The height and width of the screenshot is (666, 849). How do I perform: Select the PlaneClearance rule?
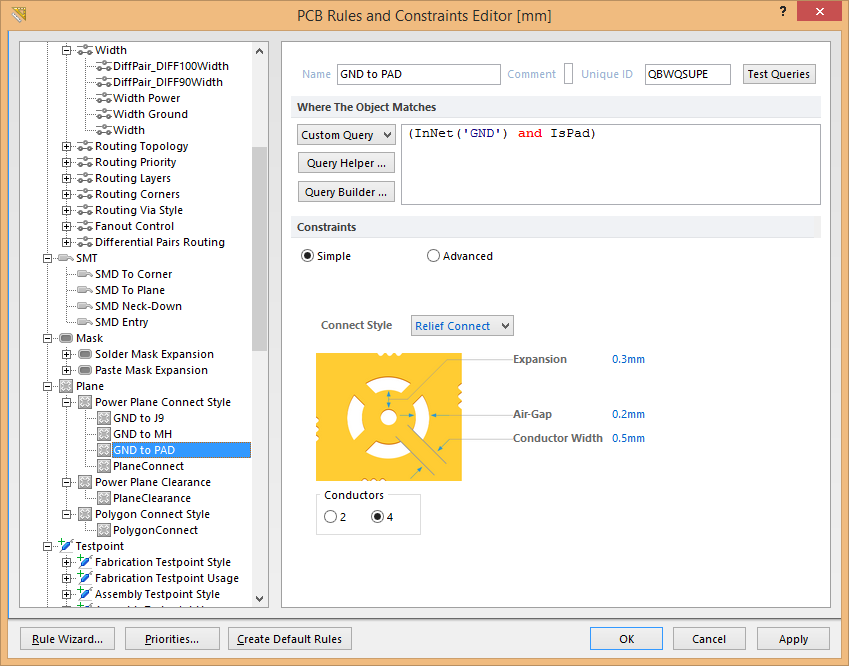[x=152, y=498]
